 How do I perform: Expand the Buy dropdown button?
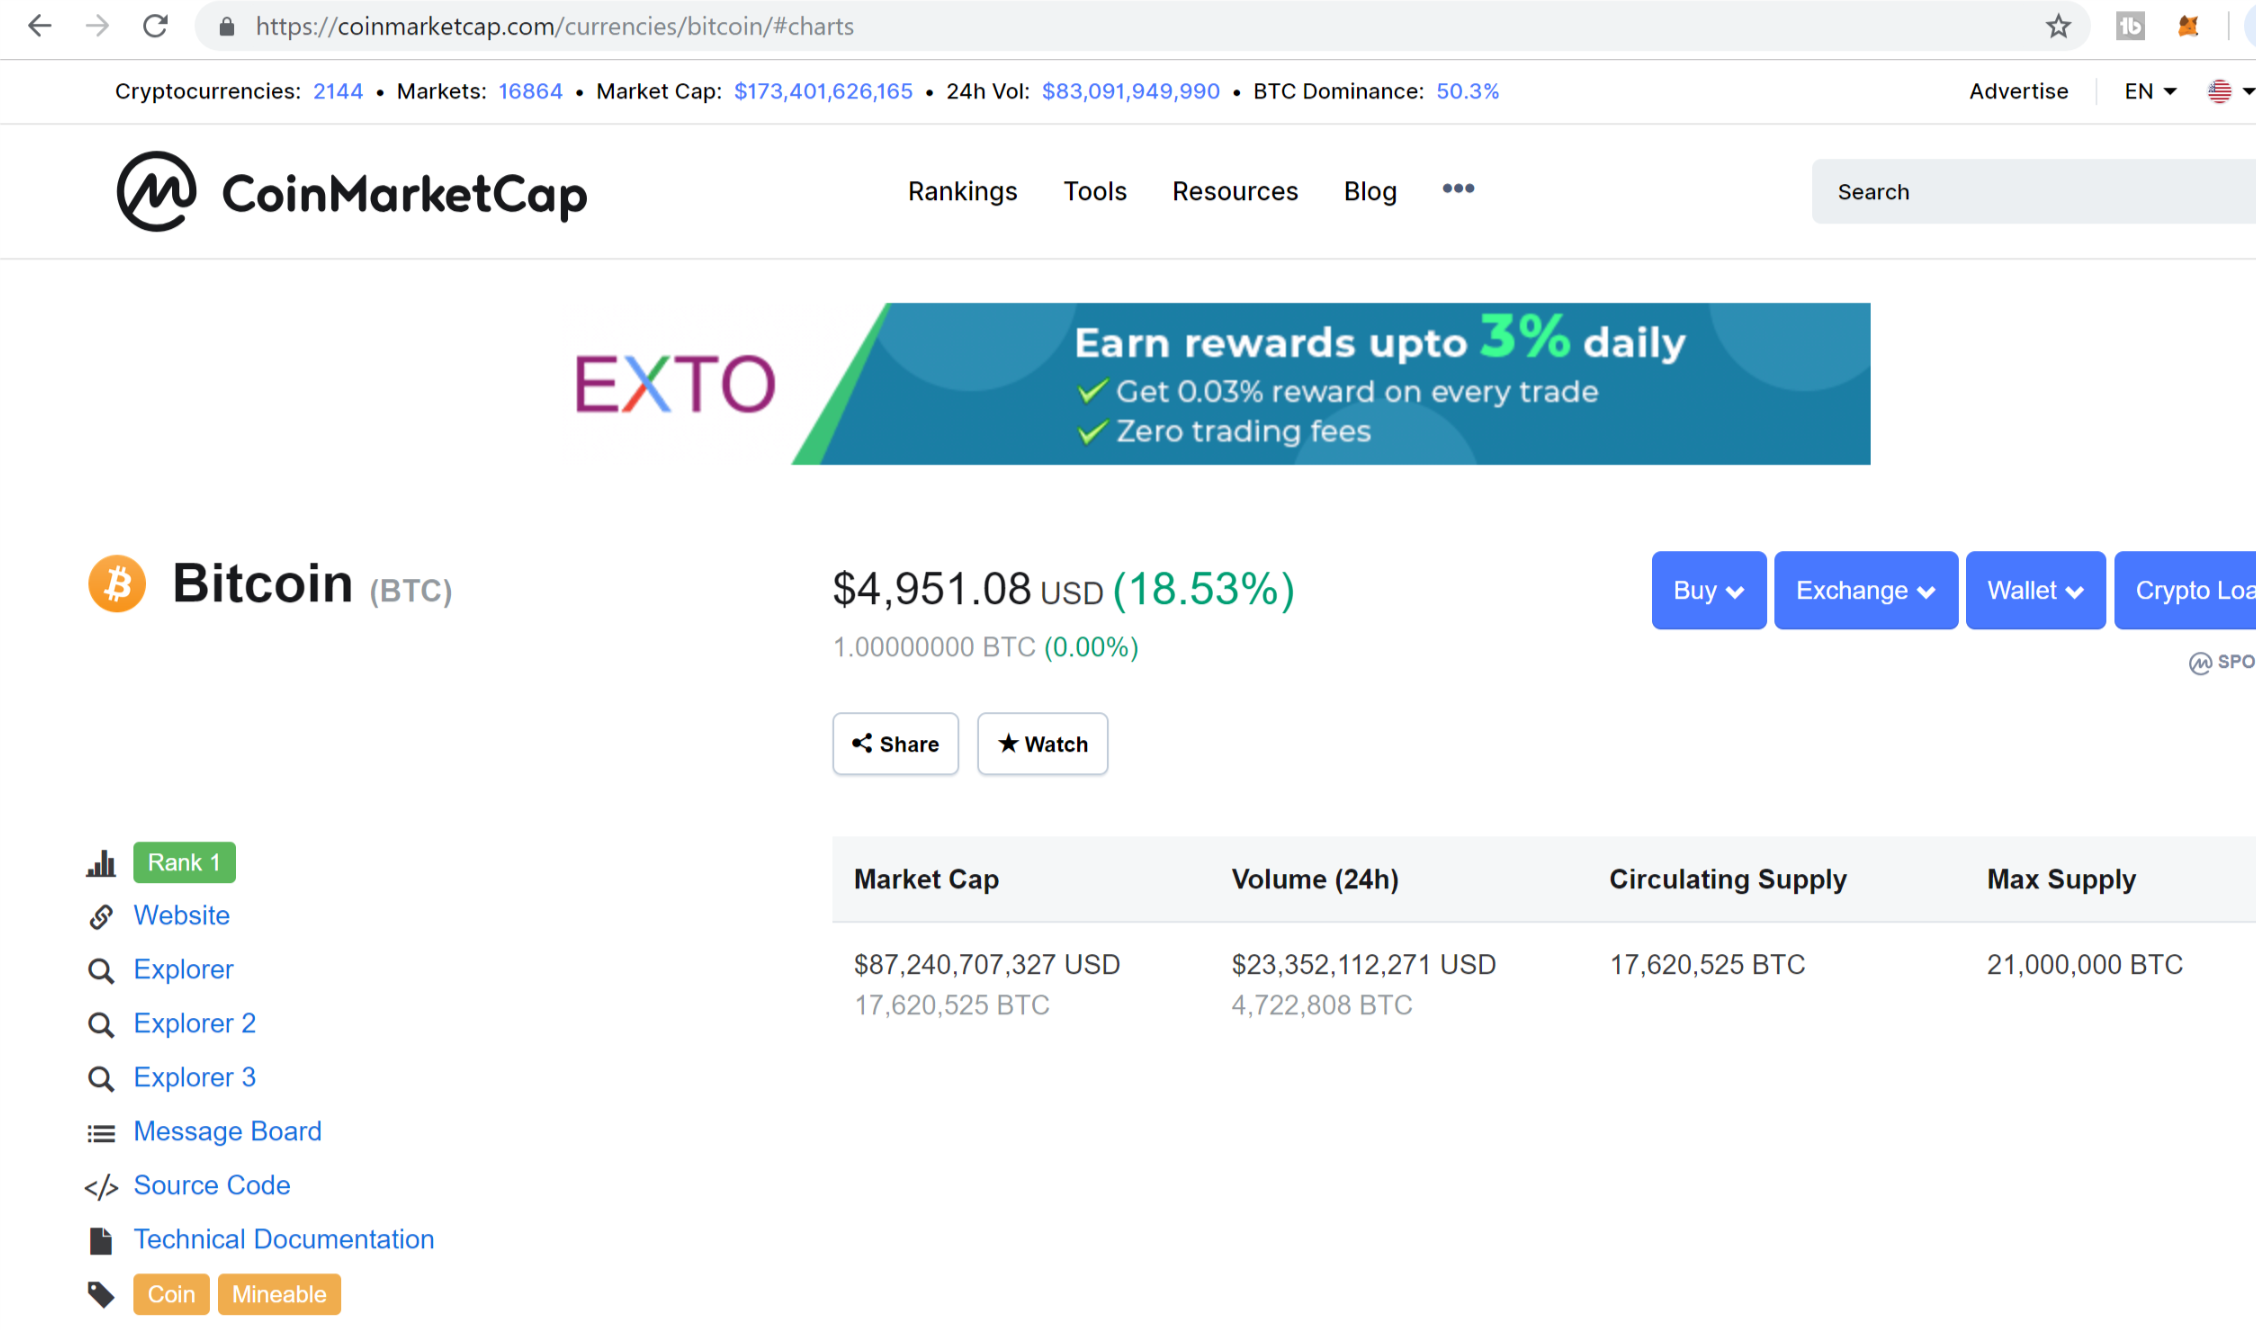1708,590
